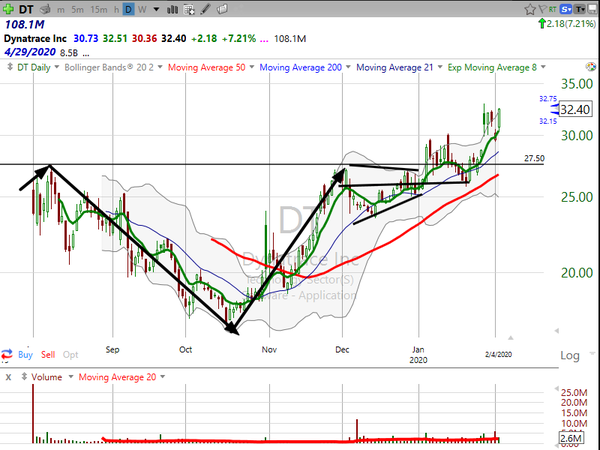Expand the timeframe dropdown arrow after W
600x450 pixels.
[156, 9]
